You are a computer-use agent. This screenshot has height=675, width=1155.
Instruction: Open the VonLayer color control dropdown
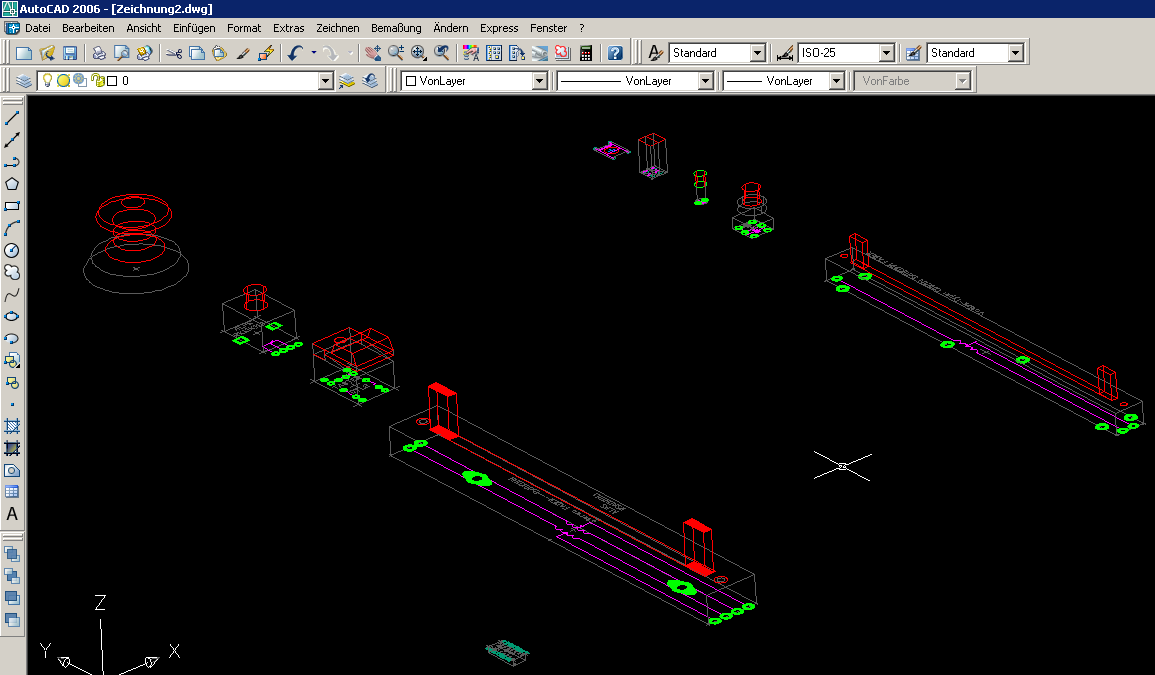pyautogui.click(x=539, y=81)
